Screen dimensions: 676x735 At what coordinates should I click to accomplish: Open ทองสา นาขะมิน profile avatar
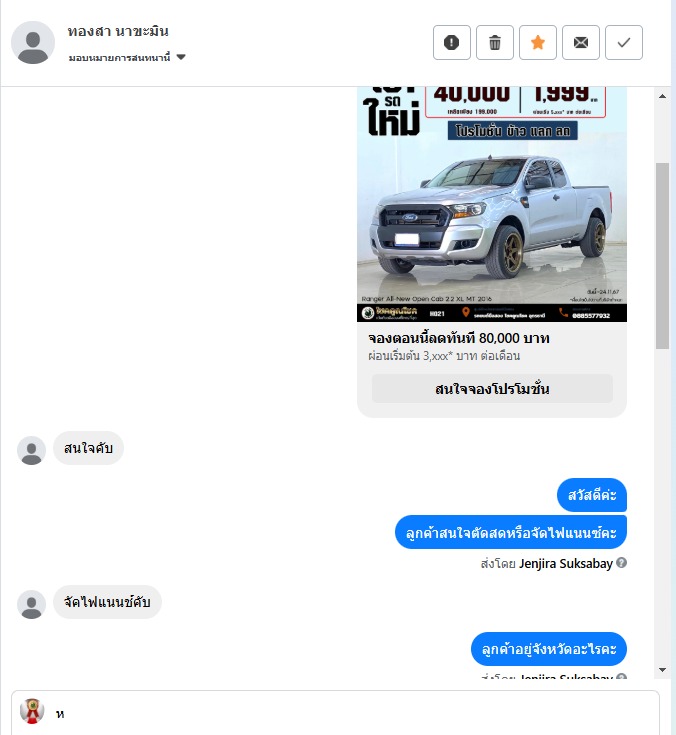point(33,42)
